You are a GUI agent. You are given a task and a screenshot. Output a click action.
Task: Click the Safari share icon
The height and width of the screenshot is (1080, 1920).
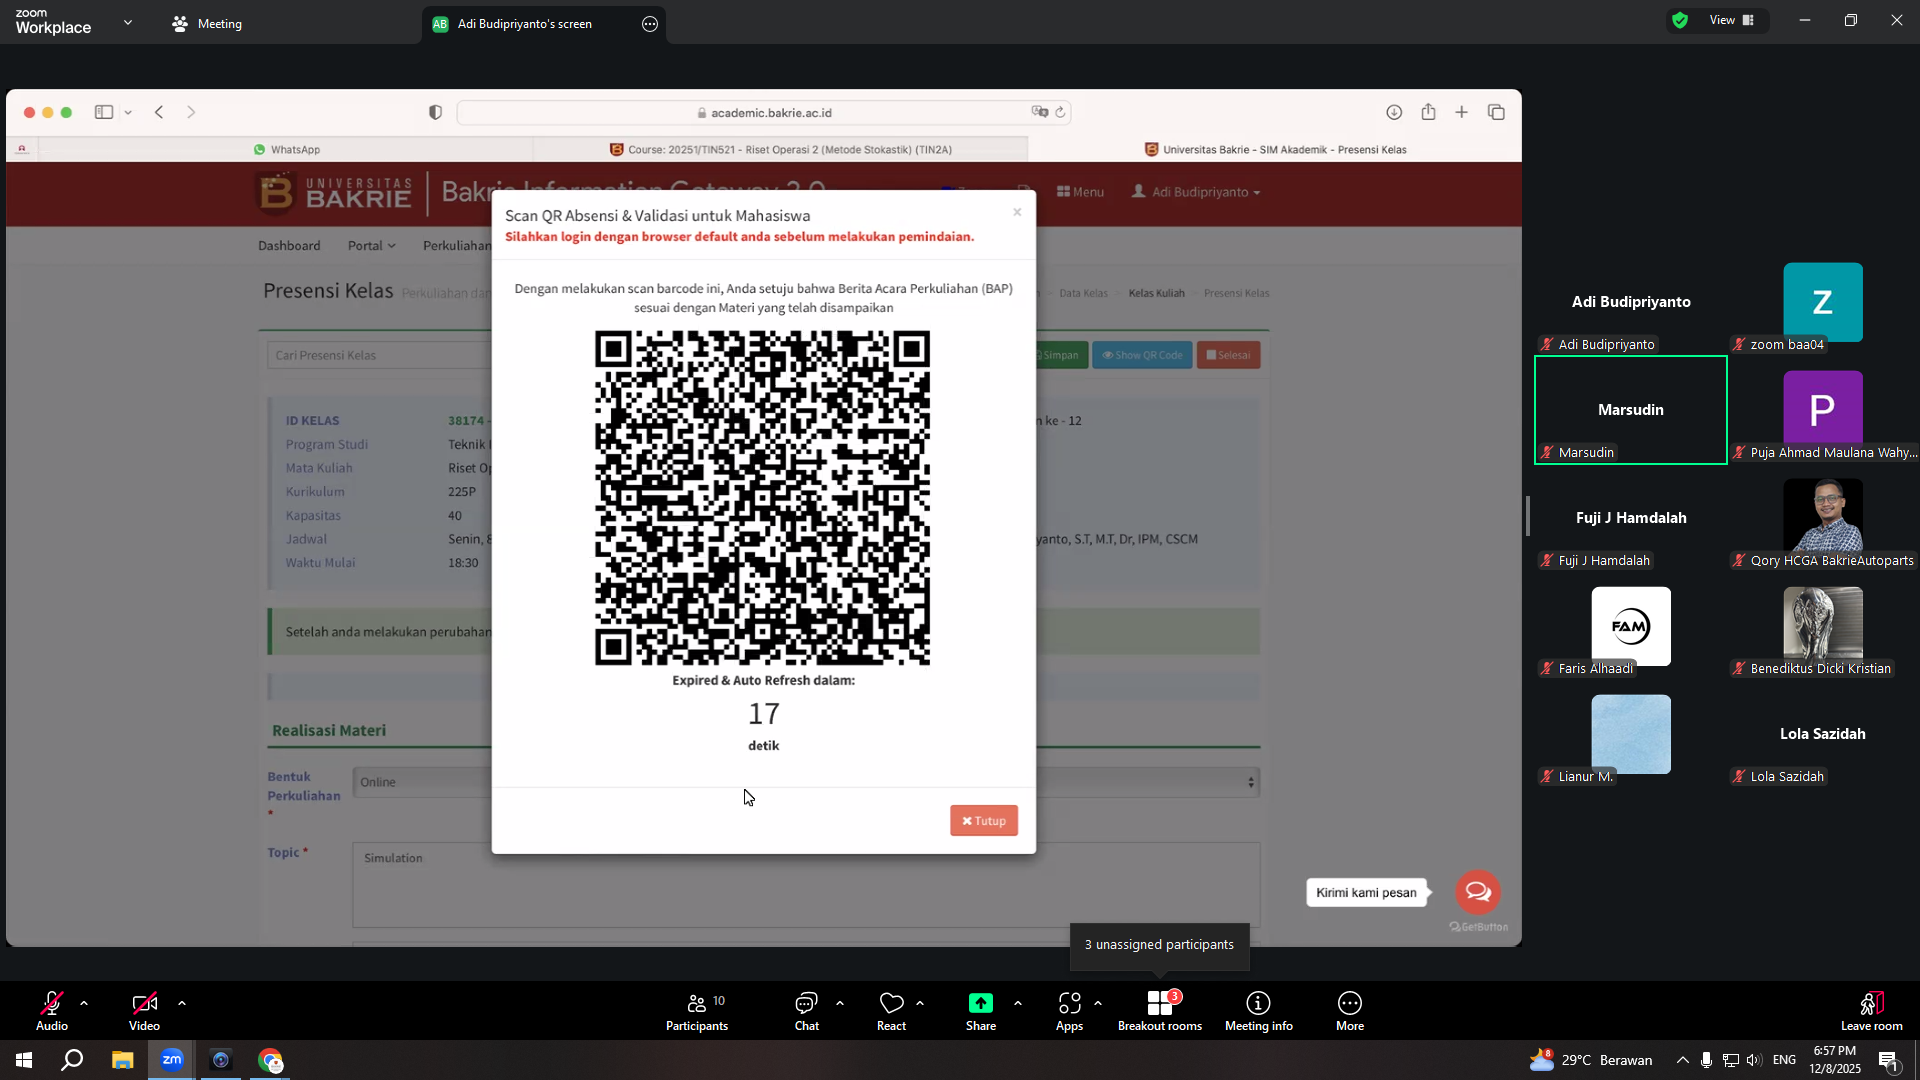1428,112
